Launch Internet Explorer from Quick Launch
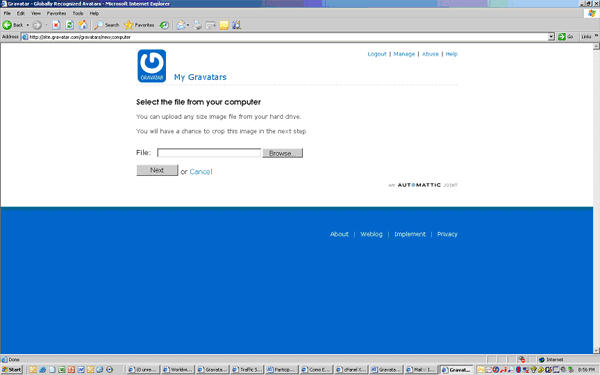This screenshot has height=375, width=600. (42, 370)
